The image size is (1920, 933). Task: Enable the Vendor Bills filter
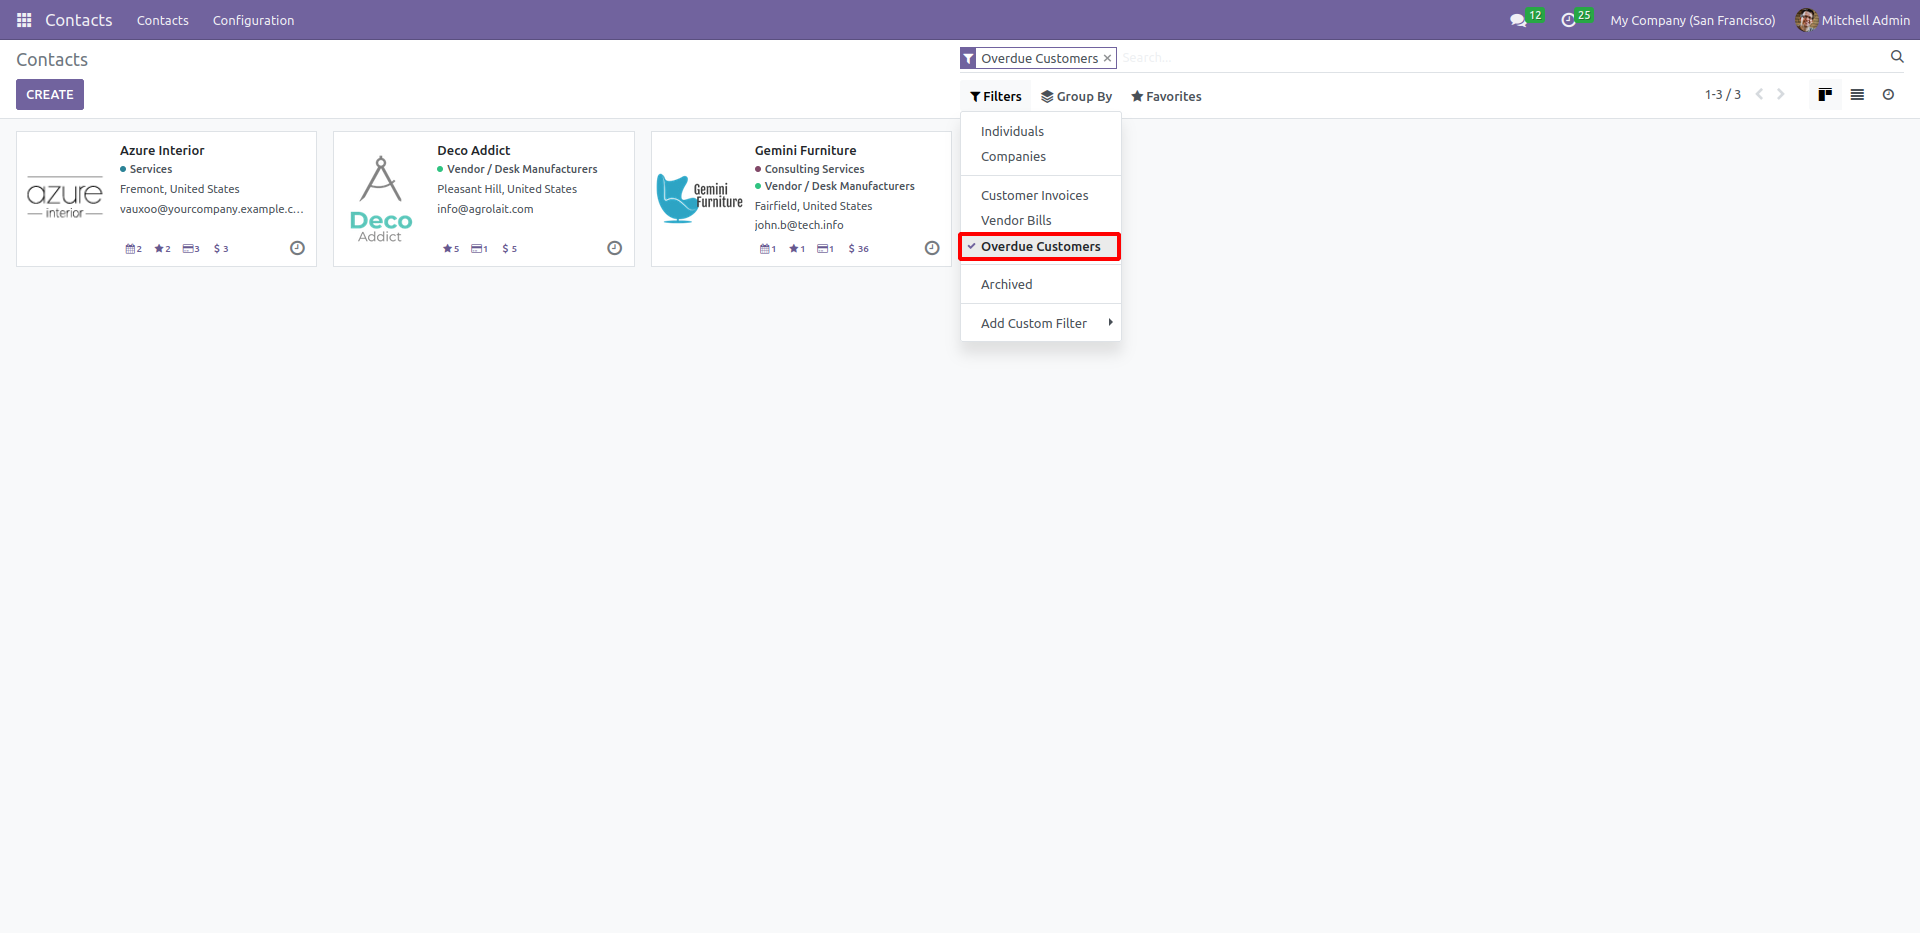1040,221
